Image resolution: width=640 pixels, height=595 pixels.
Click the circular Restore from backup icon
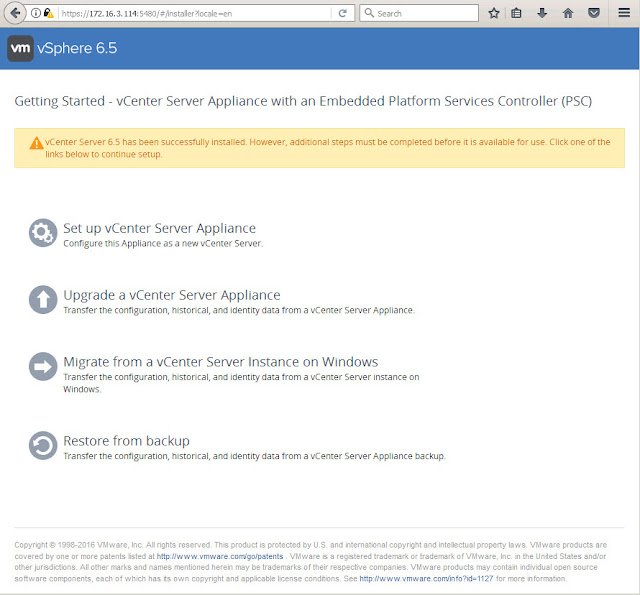43,445
